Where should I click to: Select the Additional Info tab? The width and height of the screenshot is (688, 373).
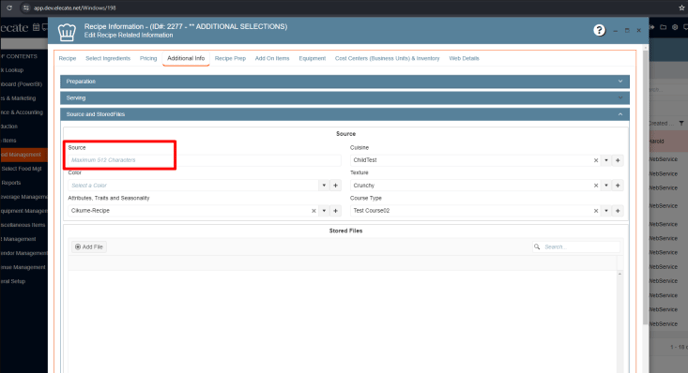[x=186, y=58]
